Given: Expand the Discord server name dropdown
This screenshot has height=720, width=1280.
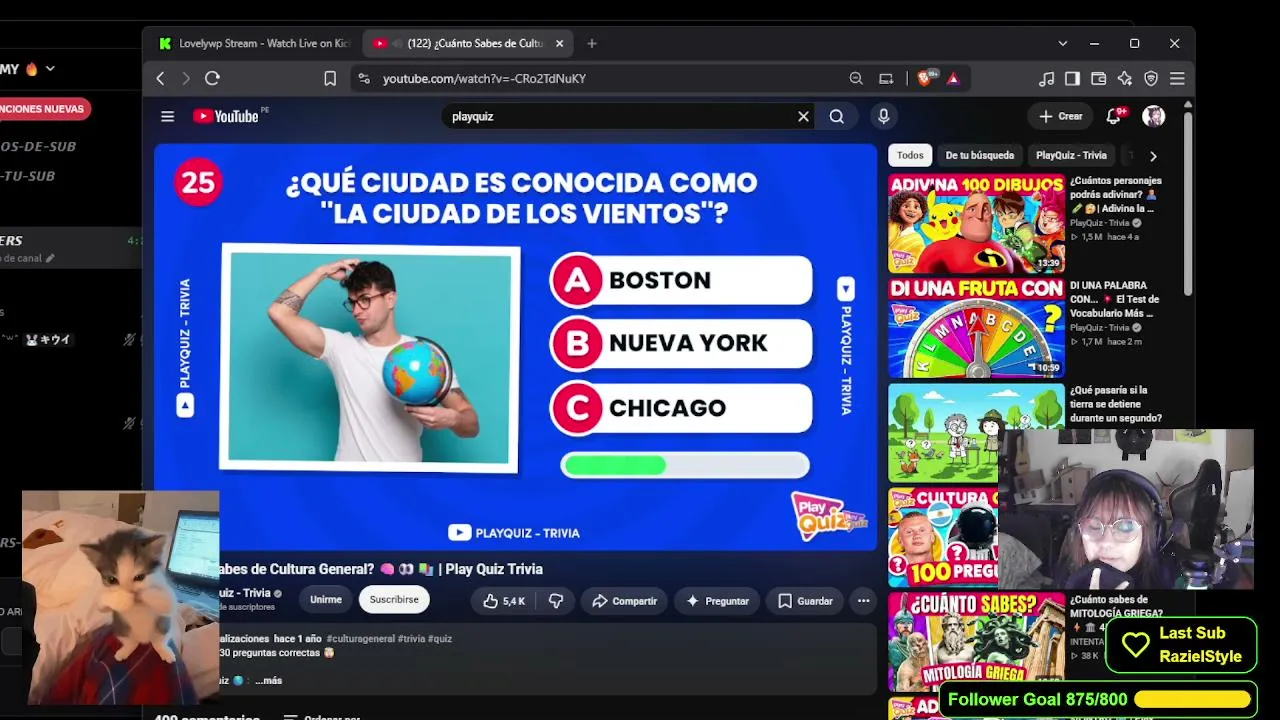Looking at the screenshot, I should click(x=49, y=68).
